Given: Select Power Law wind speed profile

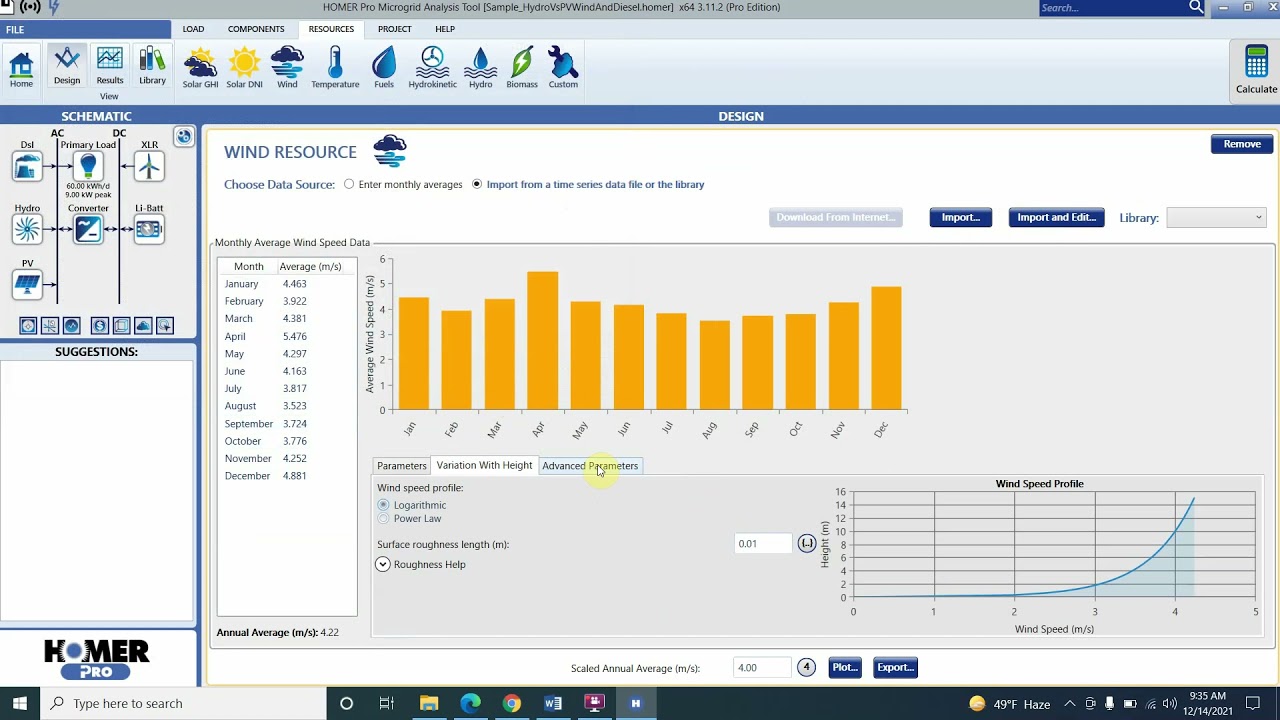Looking at the screenshot, I should pos(410,518).
